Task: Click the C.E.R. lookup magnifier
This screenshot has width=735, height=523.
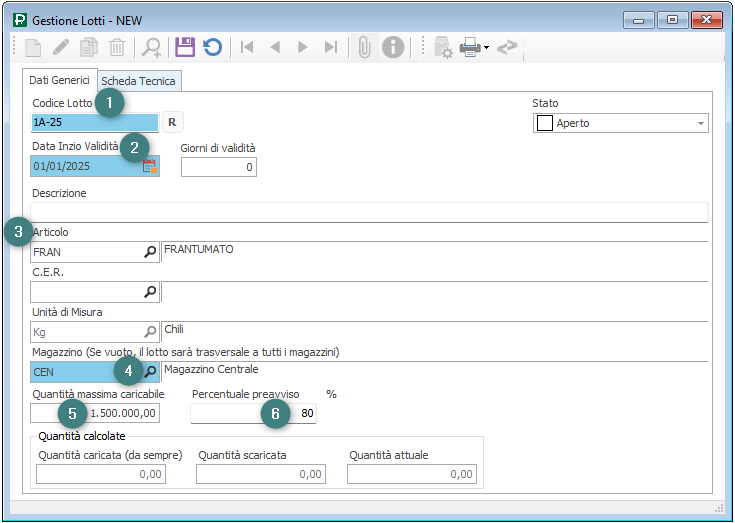Action: (x=150, y=292)
